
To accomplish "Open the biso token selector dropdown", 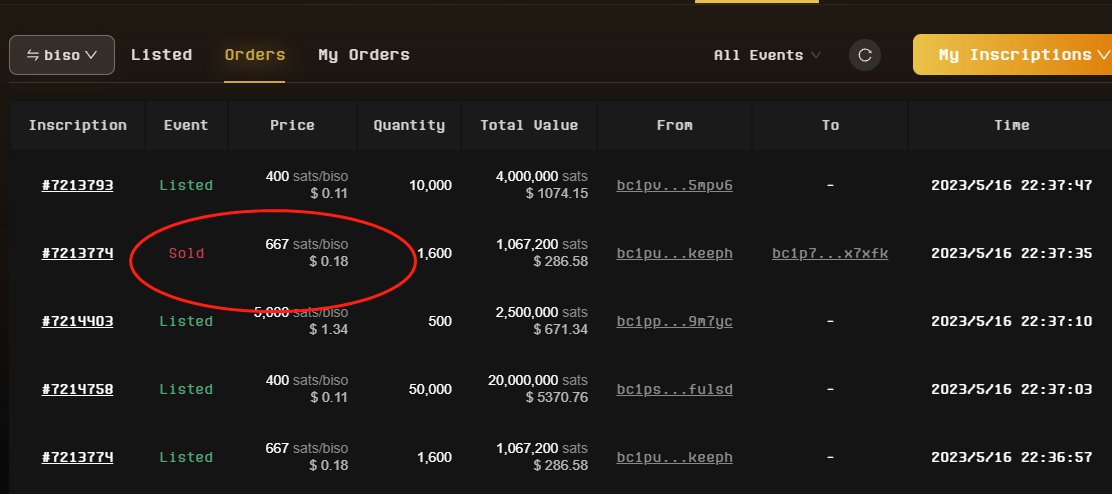I will [x=62, y=55].
